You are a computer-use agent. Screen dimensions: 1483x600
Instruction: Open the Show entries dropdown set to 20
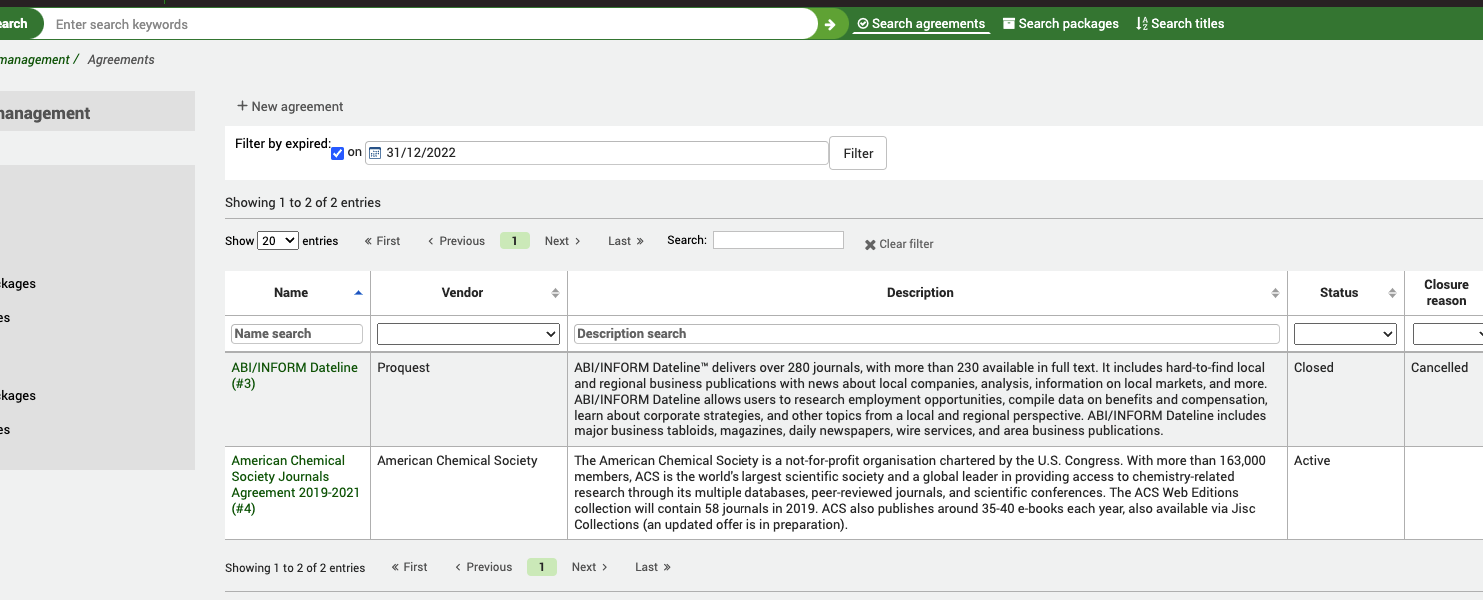pyautogui.click(x=278, y=240)
